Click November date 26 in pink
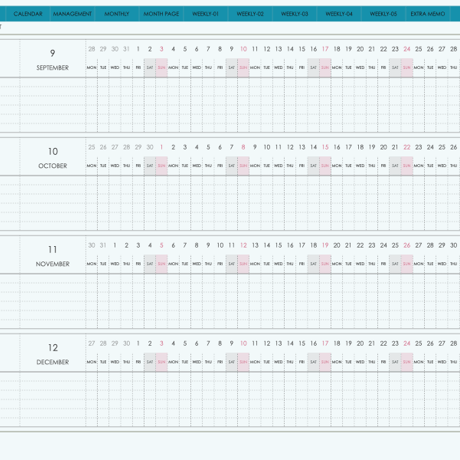Image resolution: width=460 pixels, height=460 pixels. coord(407,245)
